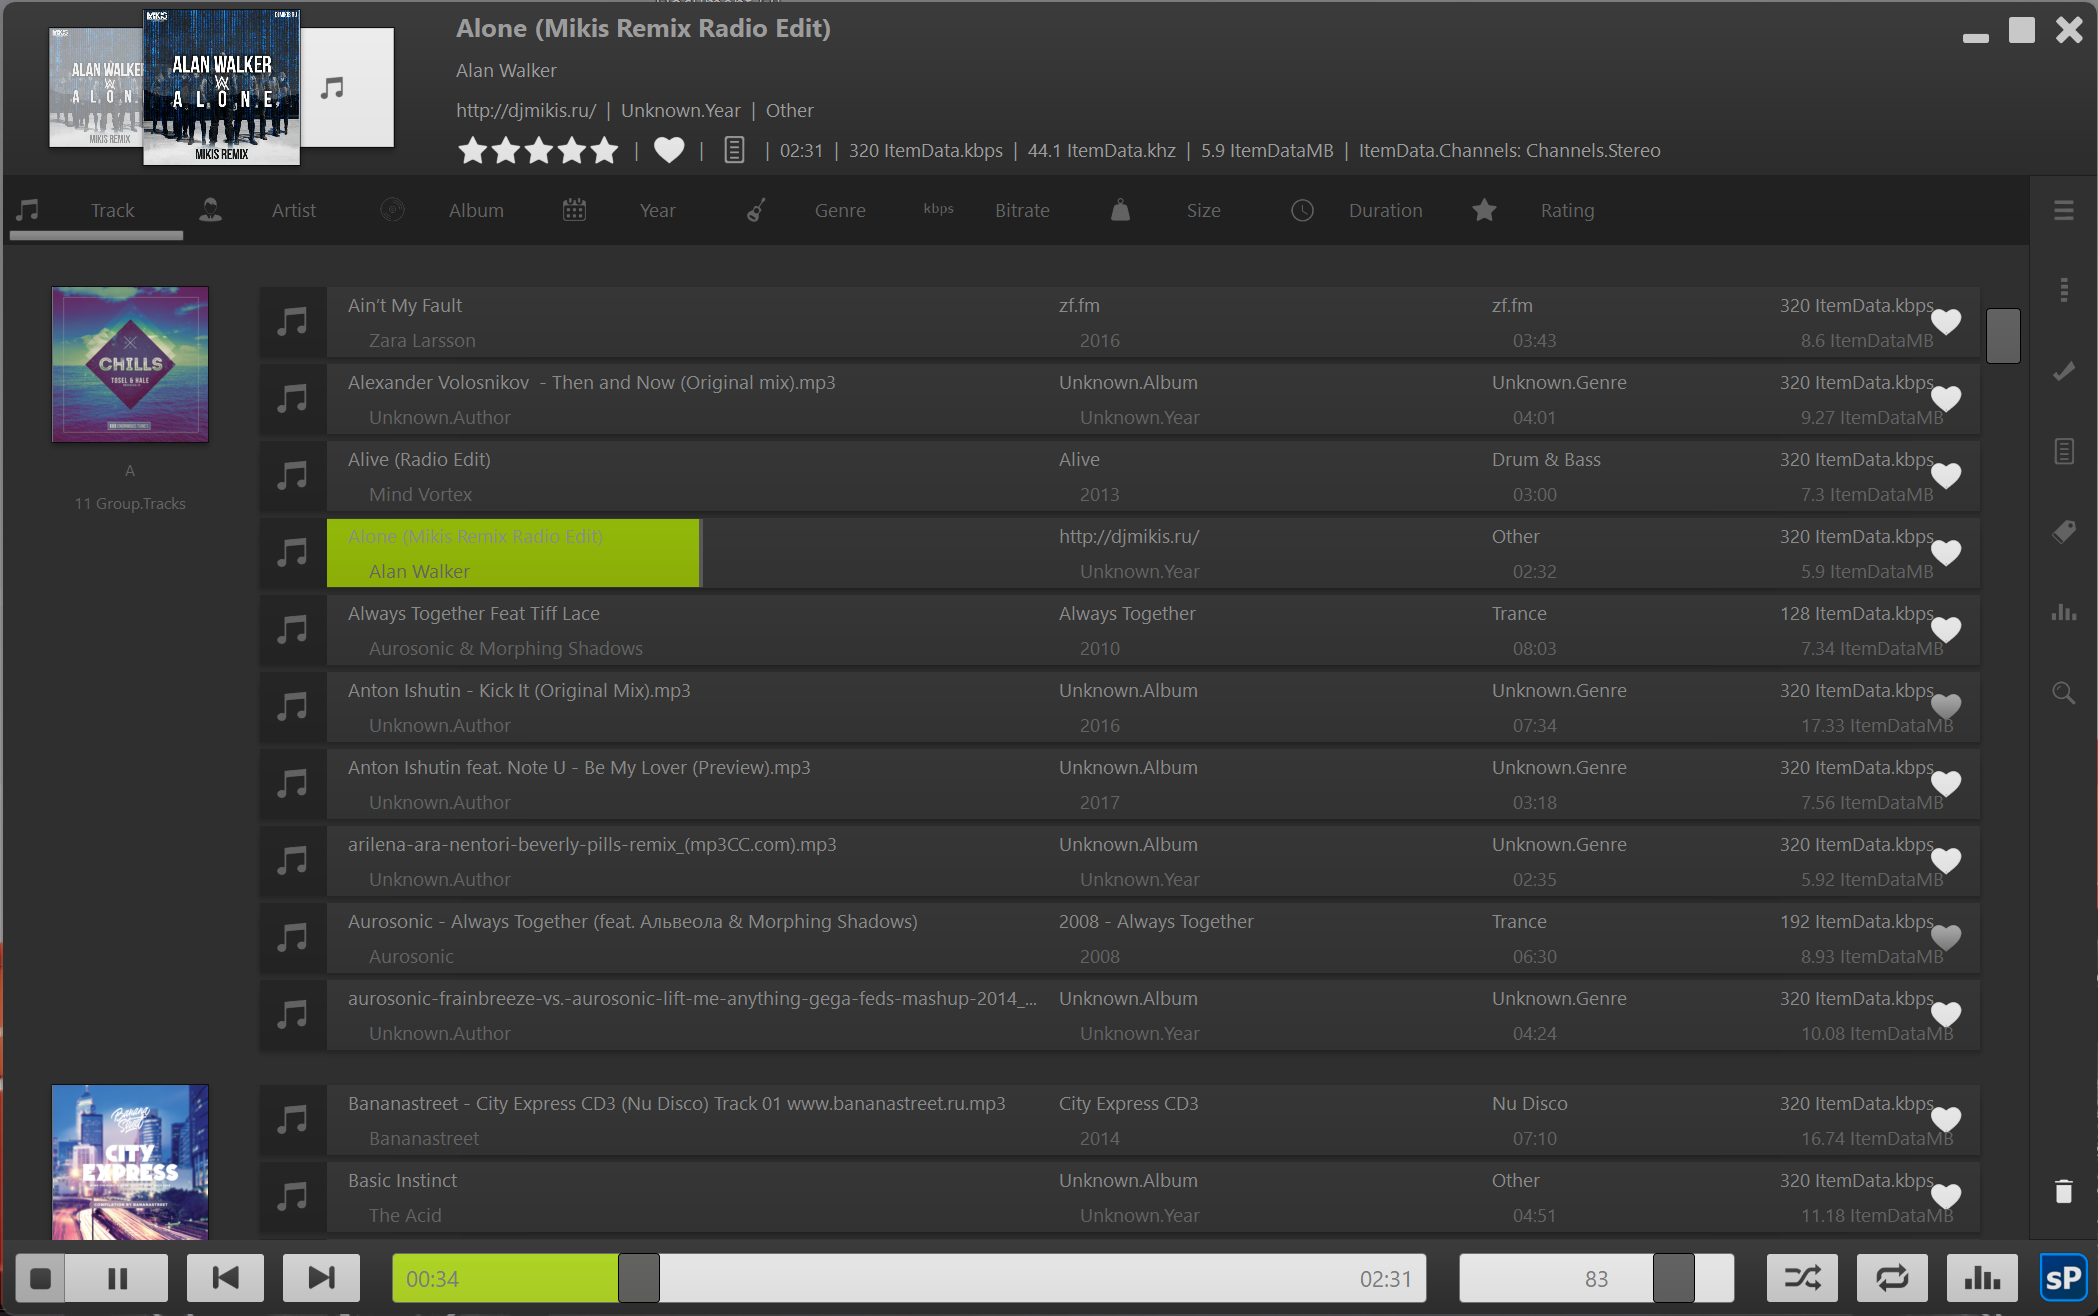Click music note icon of arilena-ara-nentori track
2098x1316 pixels.
292,861
